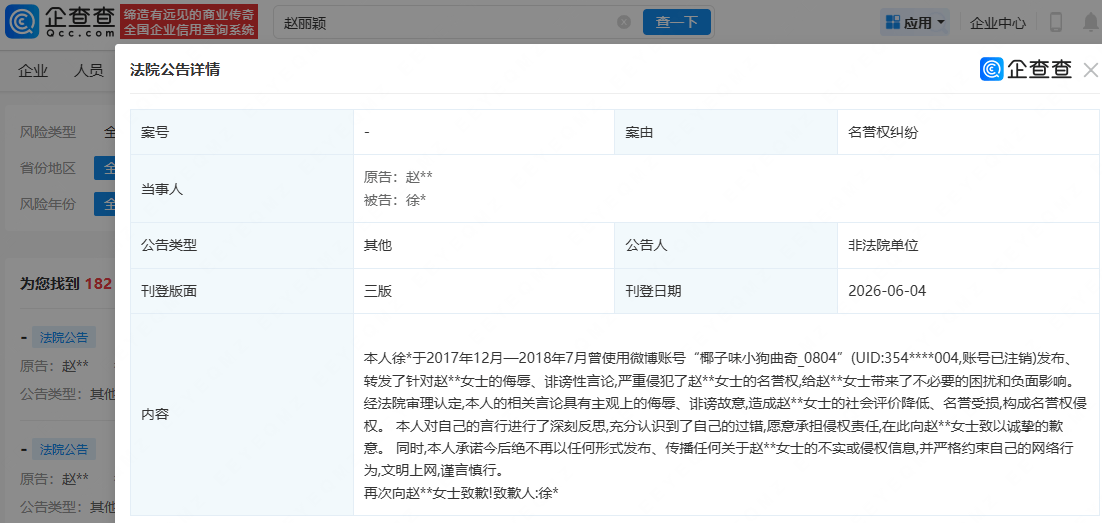Select the 法院公告 tag in the second result

tap(64, 449)
